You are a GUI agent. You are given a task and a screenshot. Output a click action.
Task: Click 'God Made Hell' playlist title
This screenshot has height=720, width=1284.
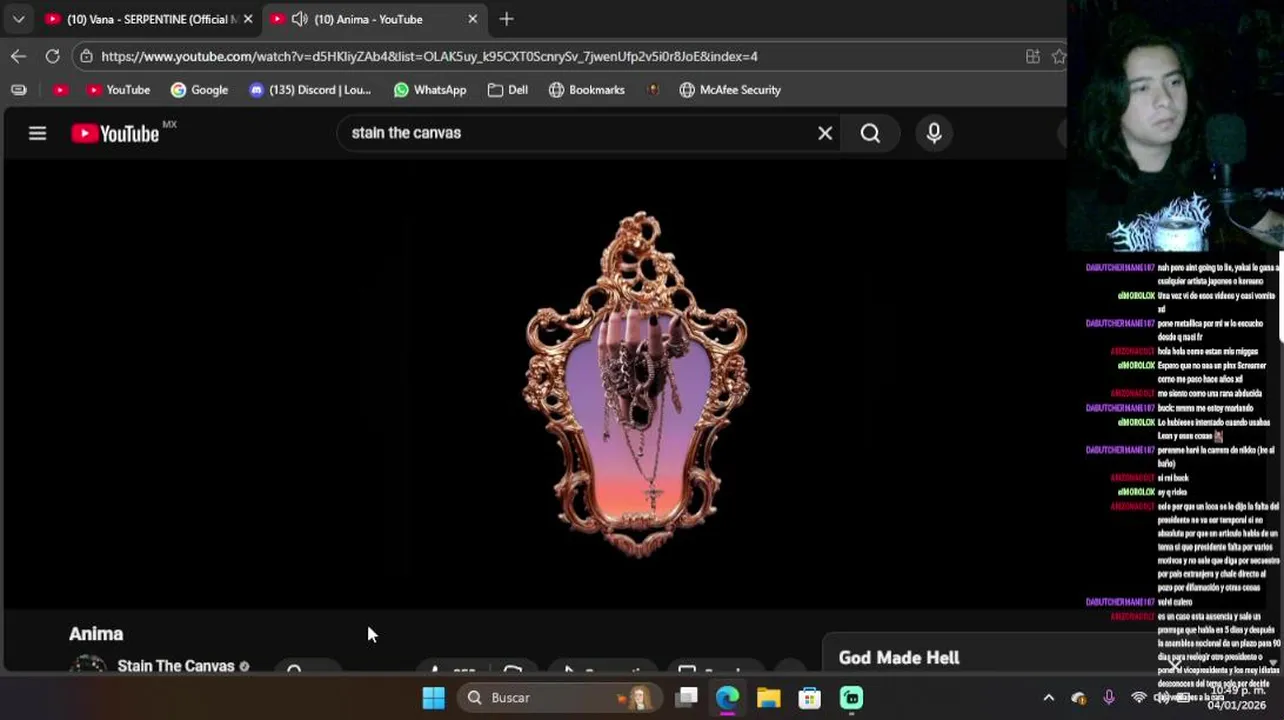coord(899,658)
